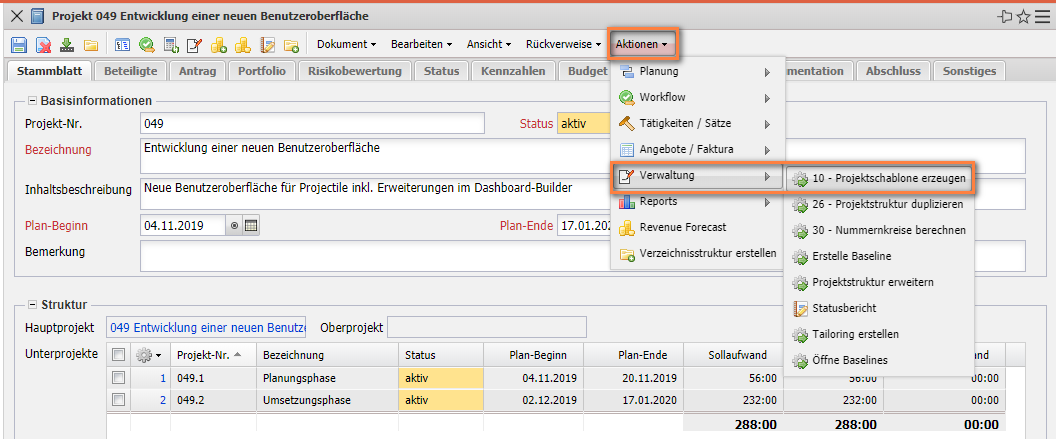1056x439 pixels.
Task: Click the yellow folder toolbar icon
Action: (90, 45)
